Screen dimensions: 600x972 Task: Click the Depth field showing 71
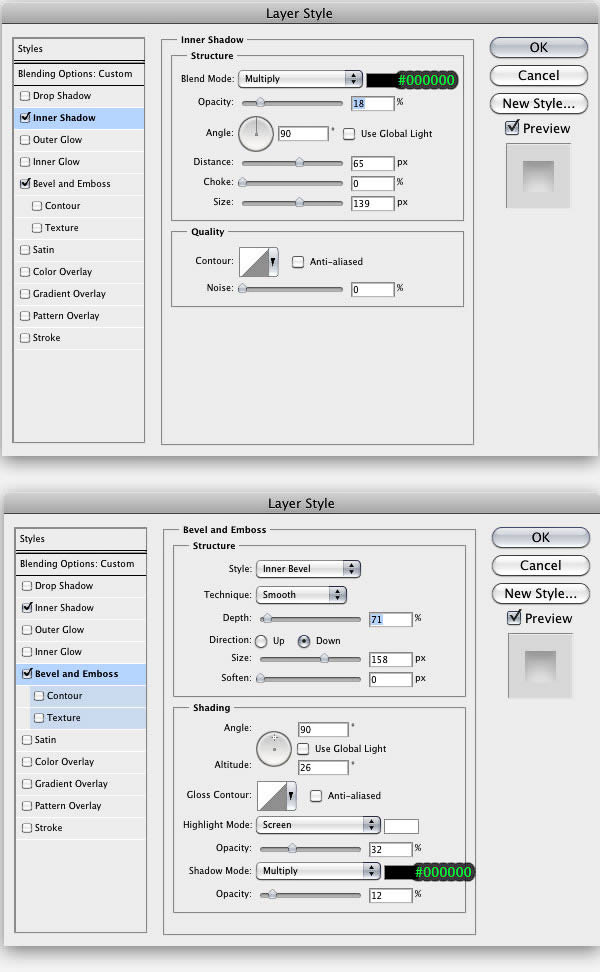click(x=390, y=619)
